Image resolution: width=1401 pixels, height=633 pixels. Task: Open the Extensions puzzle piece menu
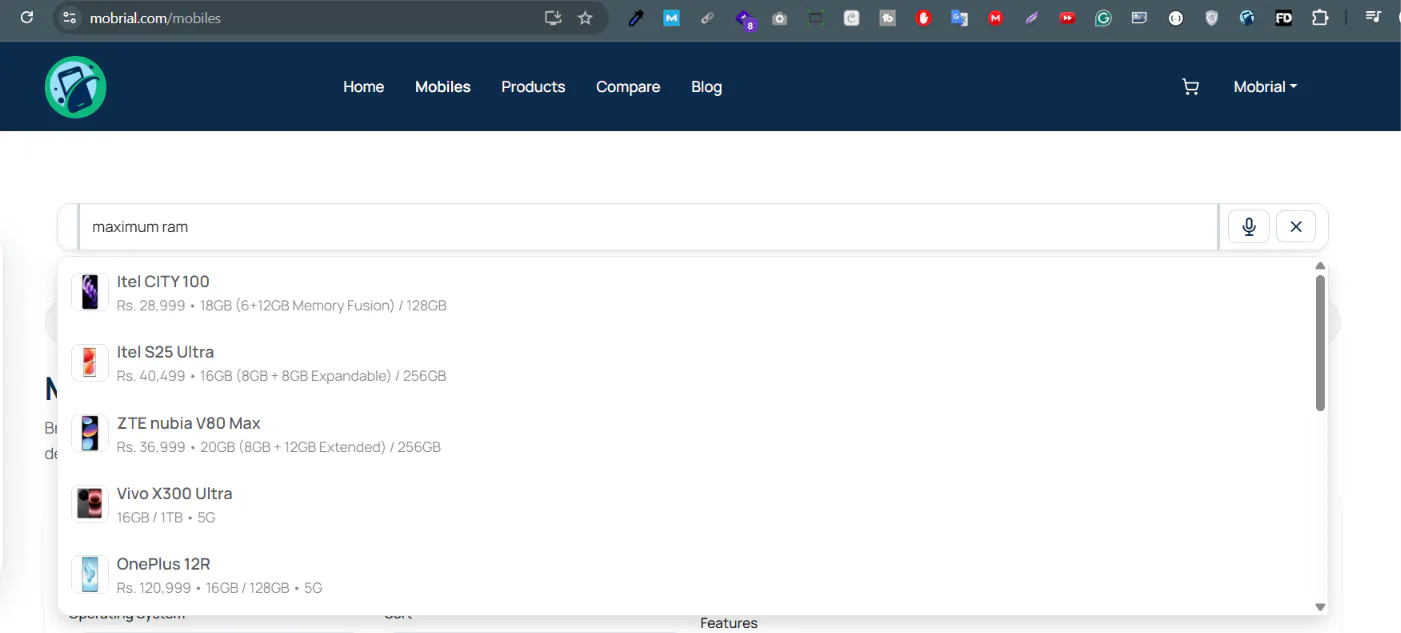(x=1320, y=18)
